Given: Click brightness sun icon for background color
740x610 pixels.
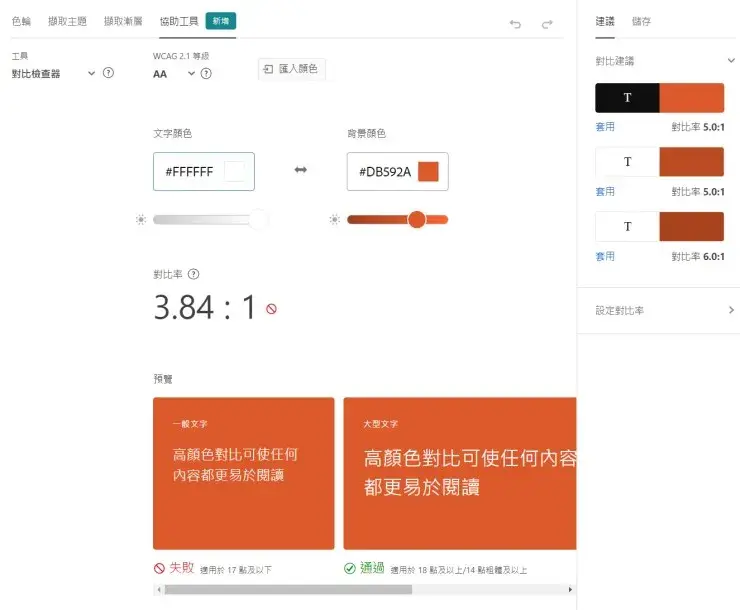Looking at the screenshot, I should [x=335, y=219].
